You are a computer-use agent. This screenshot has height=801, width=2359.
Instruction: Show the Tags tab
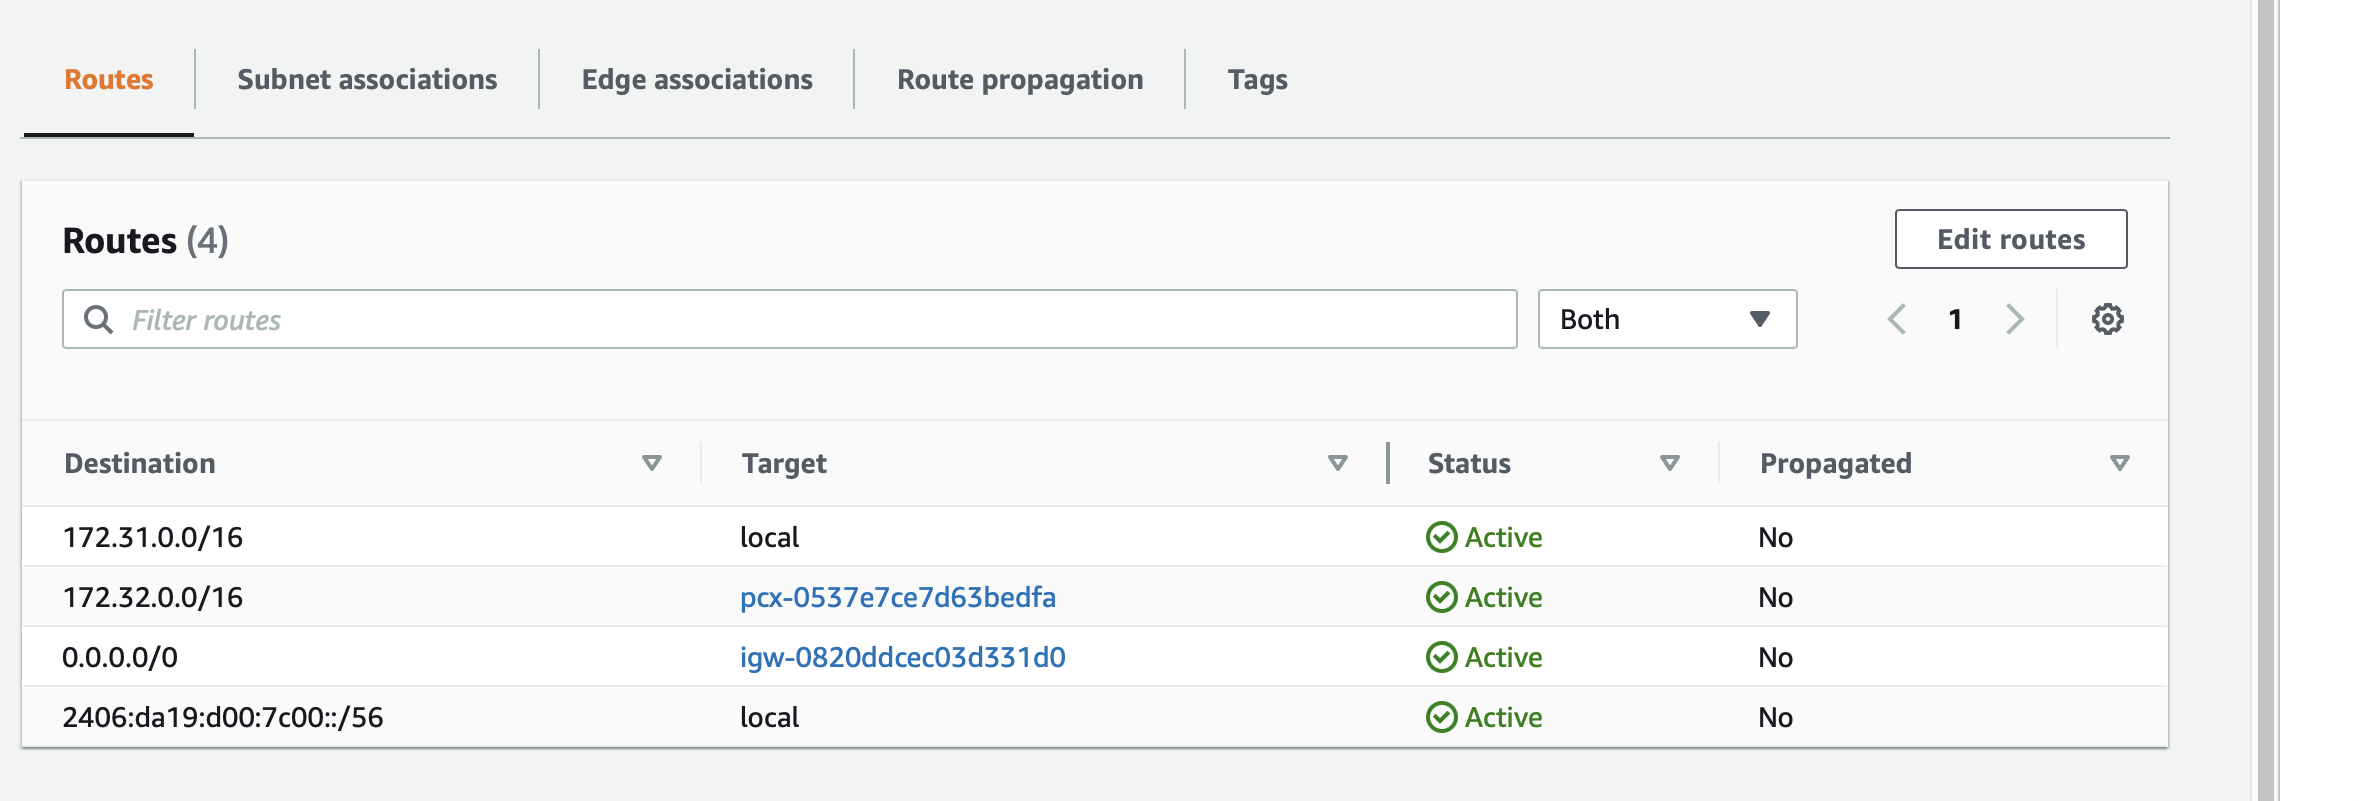[x=1257, y=79]
